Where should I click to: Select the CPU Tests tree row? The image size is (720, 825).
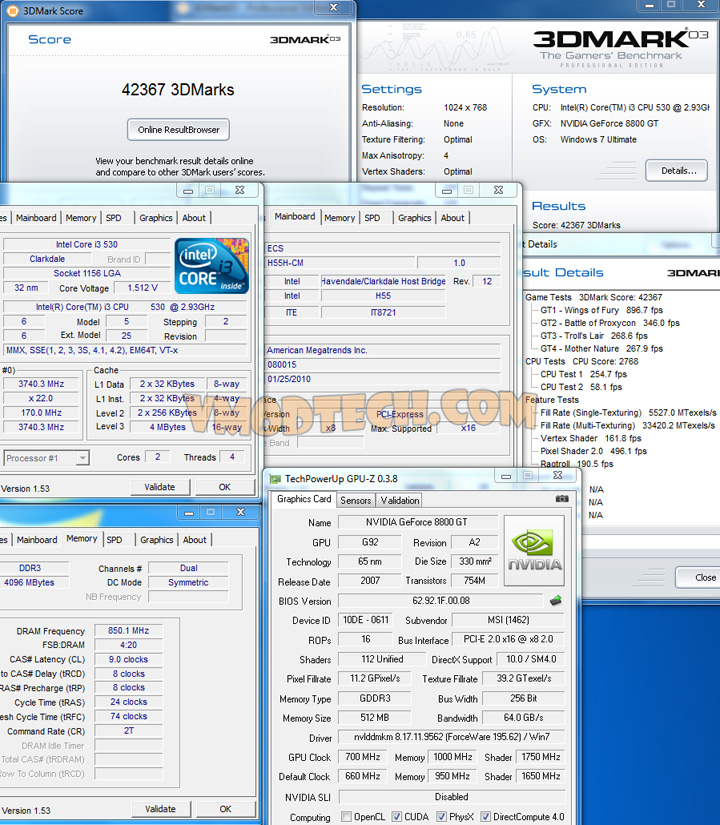582,361
